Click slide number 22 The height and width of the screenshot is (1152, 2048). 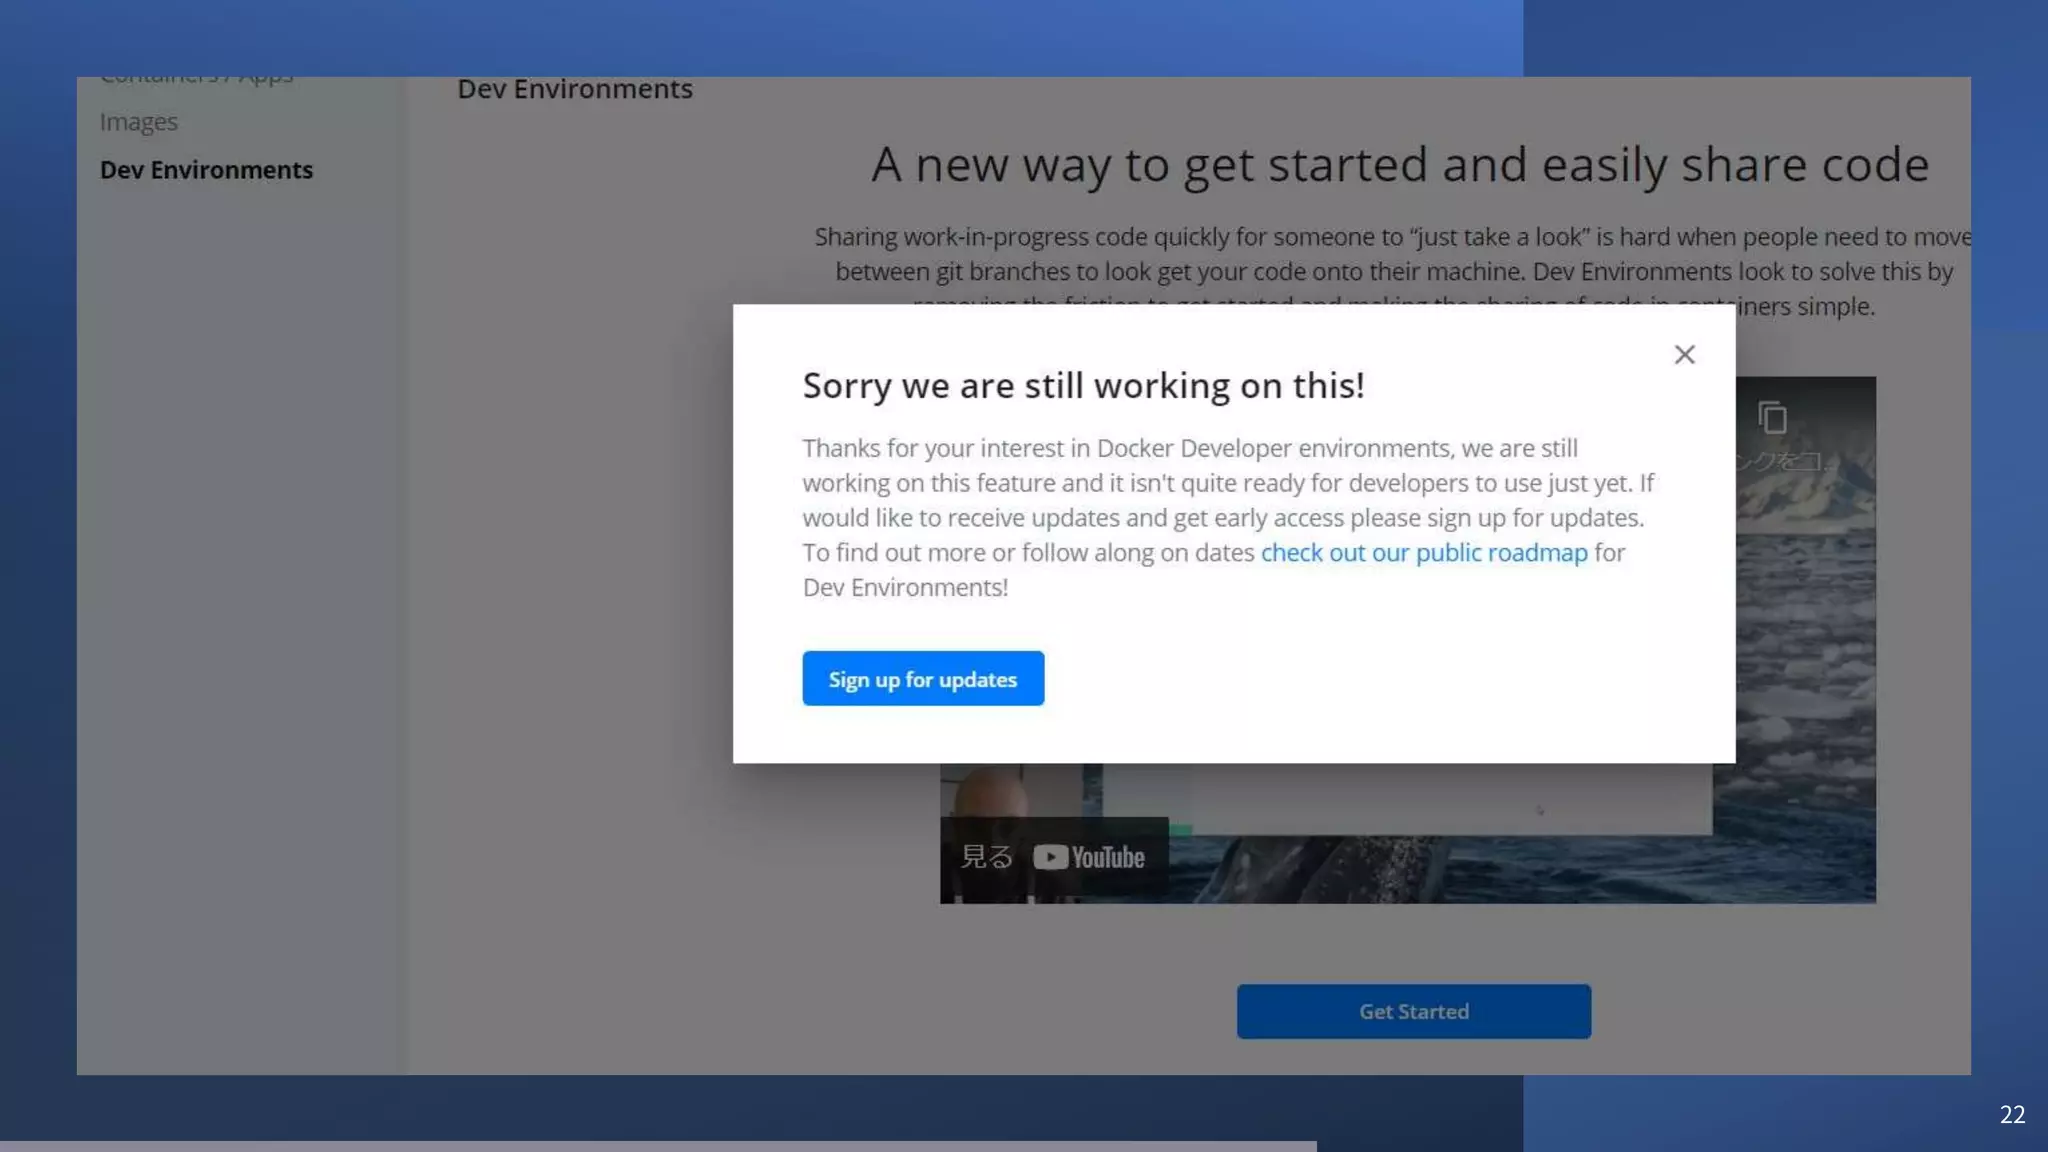2012,1114
